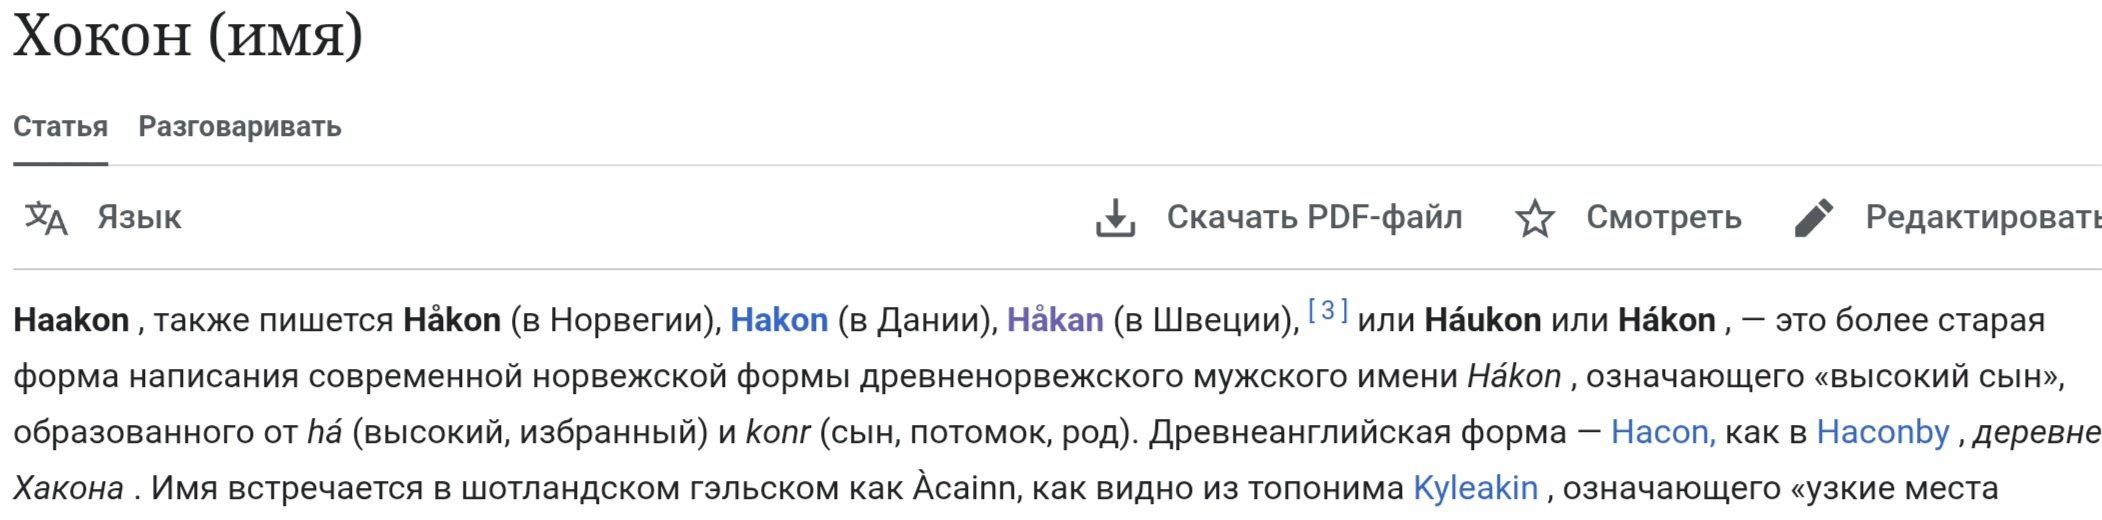Click Скачать PDF-файл text
The height and width of the screenshot is (520, 2102).
[1314, 217]
